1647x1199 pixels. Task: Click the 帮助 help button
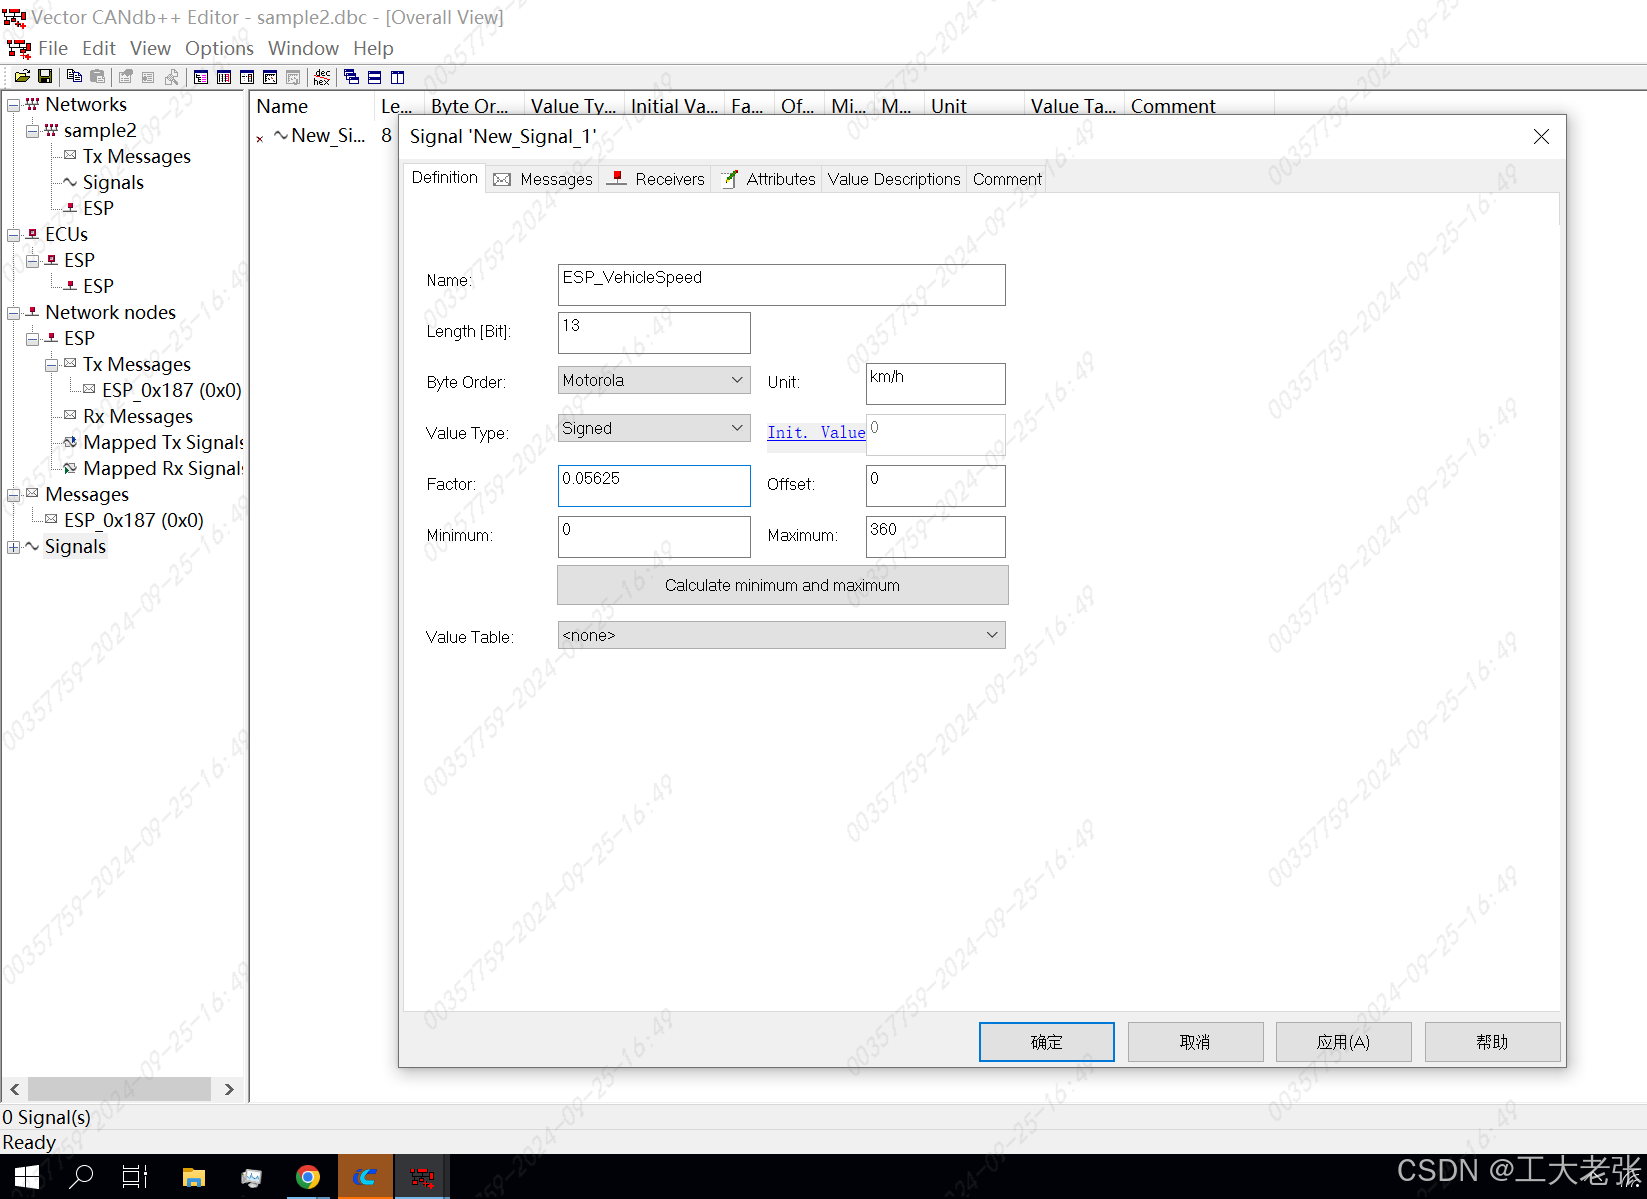click(1492, 1042)
